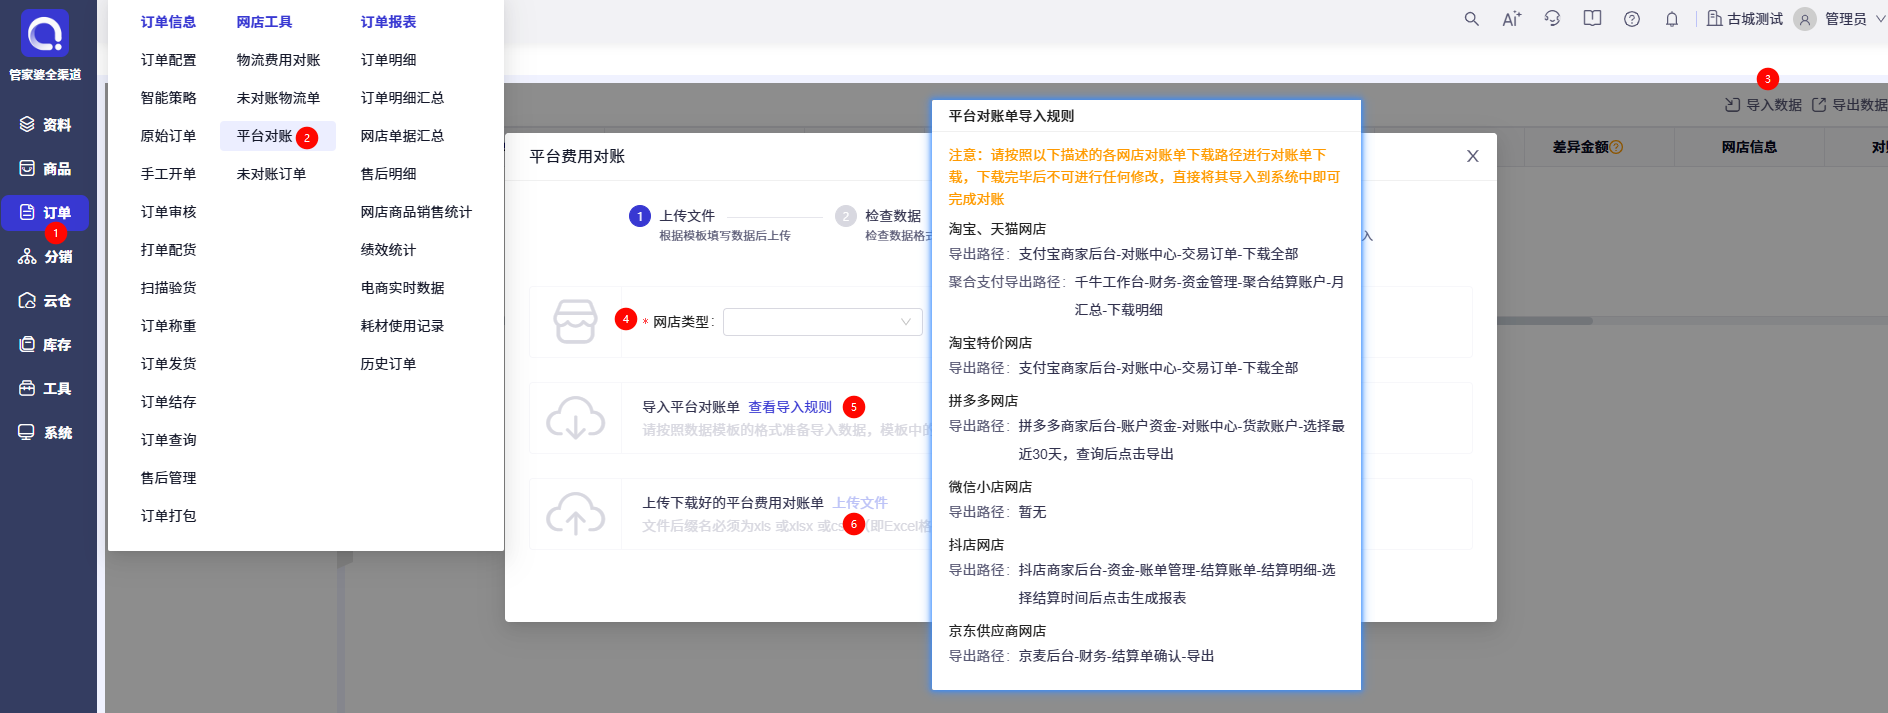Click the search magnifier icon in header

pyautogui.click(x=1471, y=19)
